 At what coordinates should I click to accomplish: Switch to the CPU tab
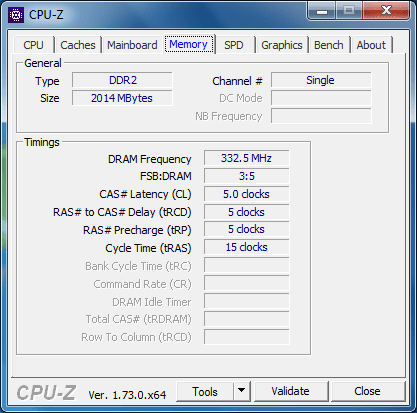pos(33,45)
